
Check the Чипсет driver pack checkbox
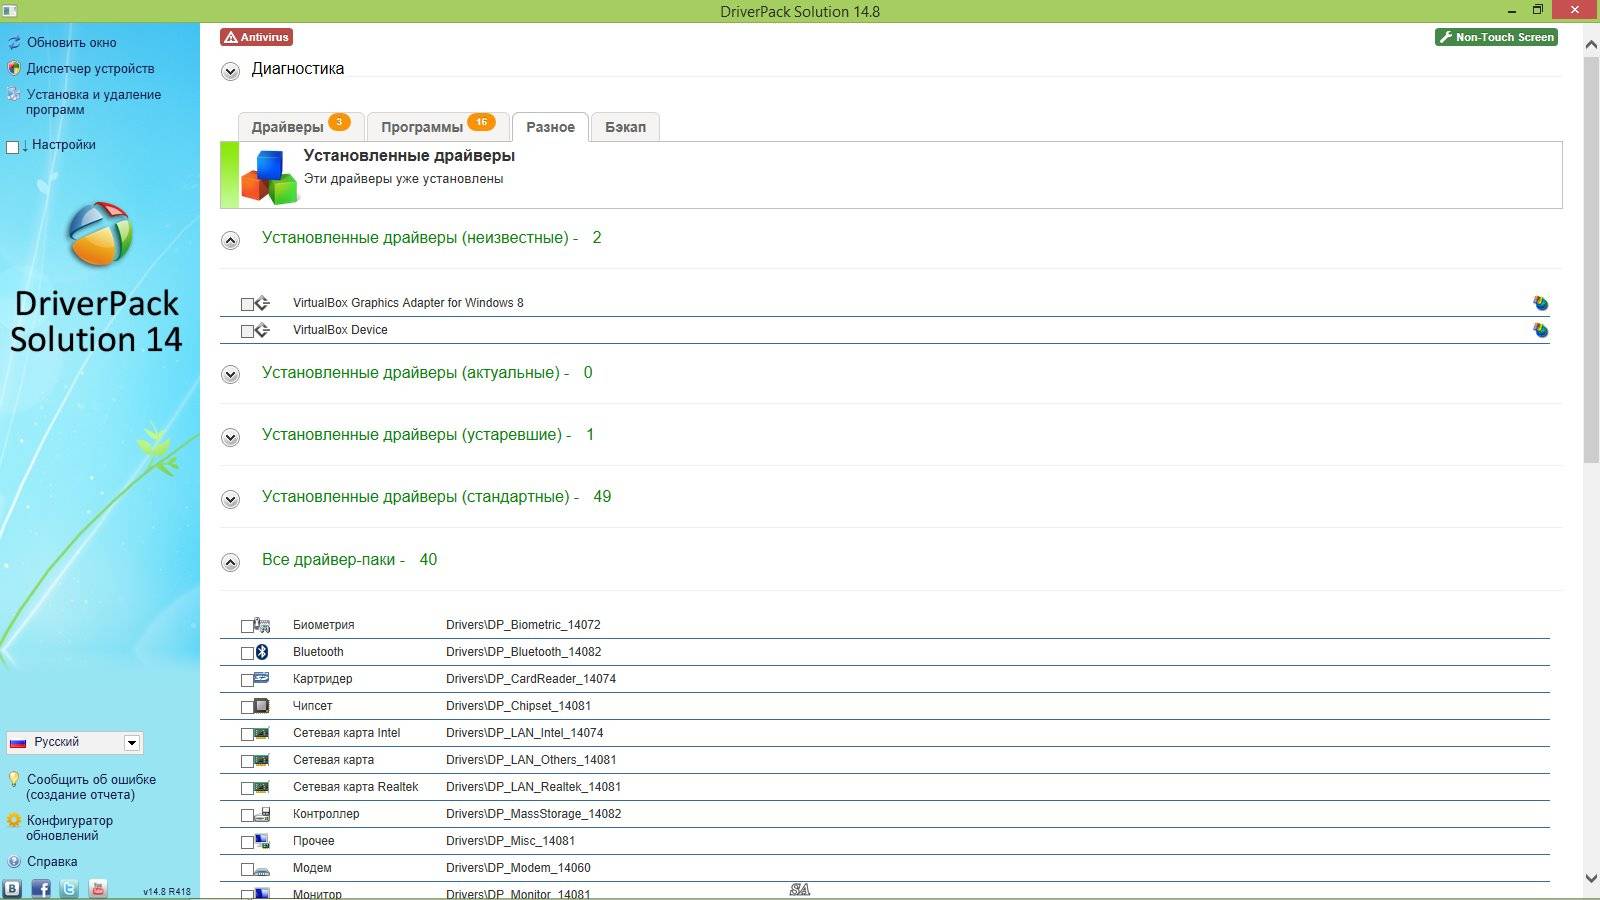[247, 707]
